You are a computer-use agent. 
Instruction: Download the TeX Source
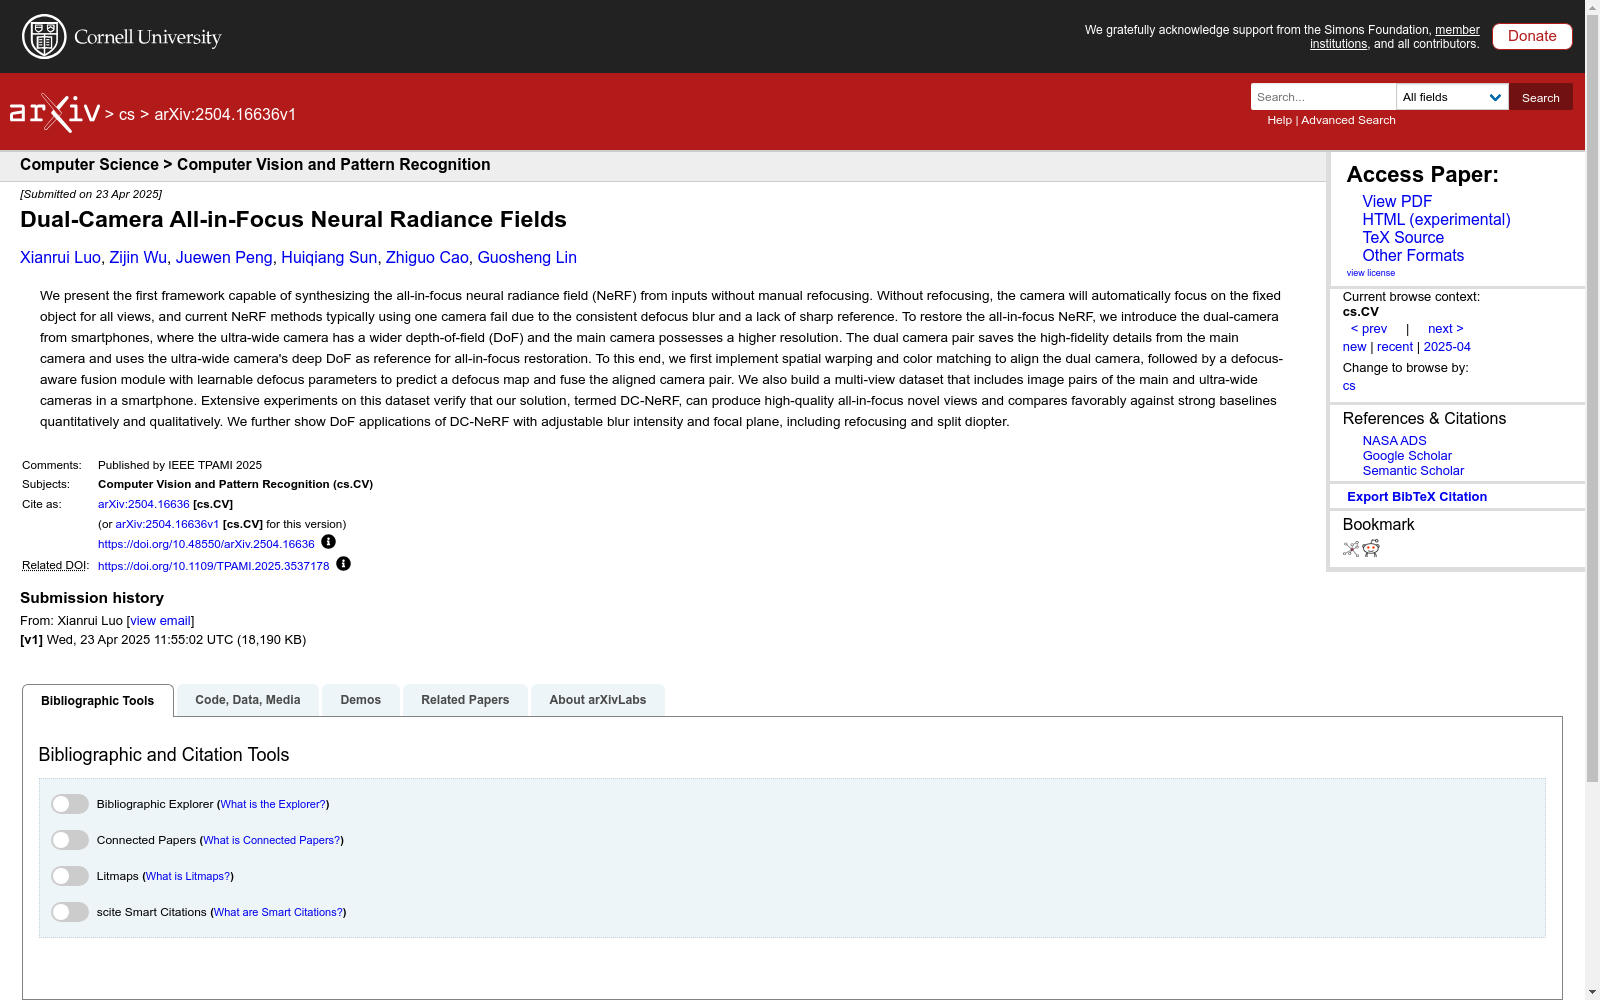pyautogui.click(x=1403, y=237)
